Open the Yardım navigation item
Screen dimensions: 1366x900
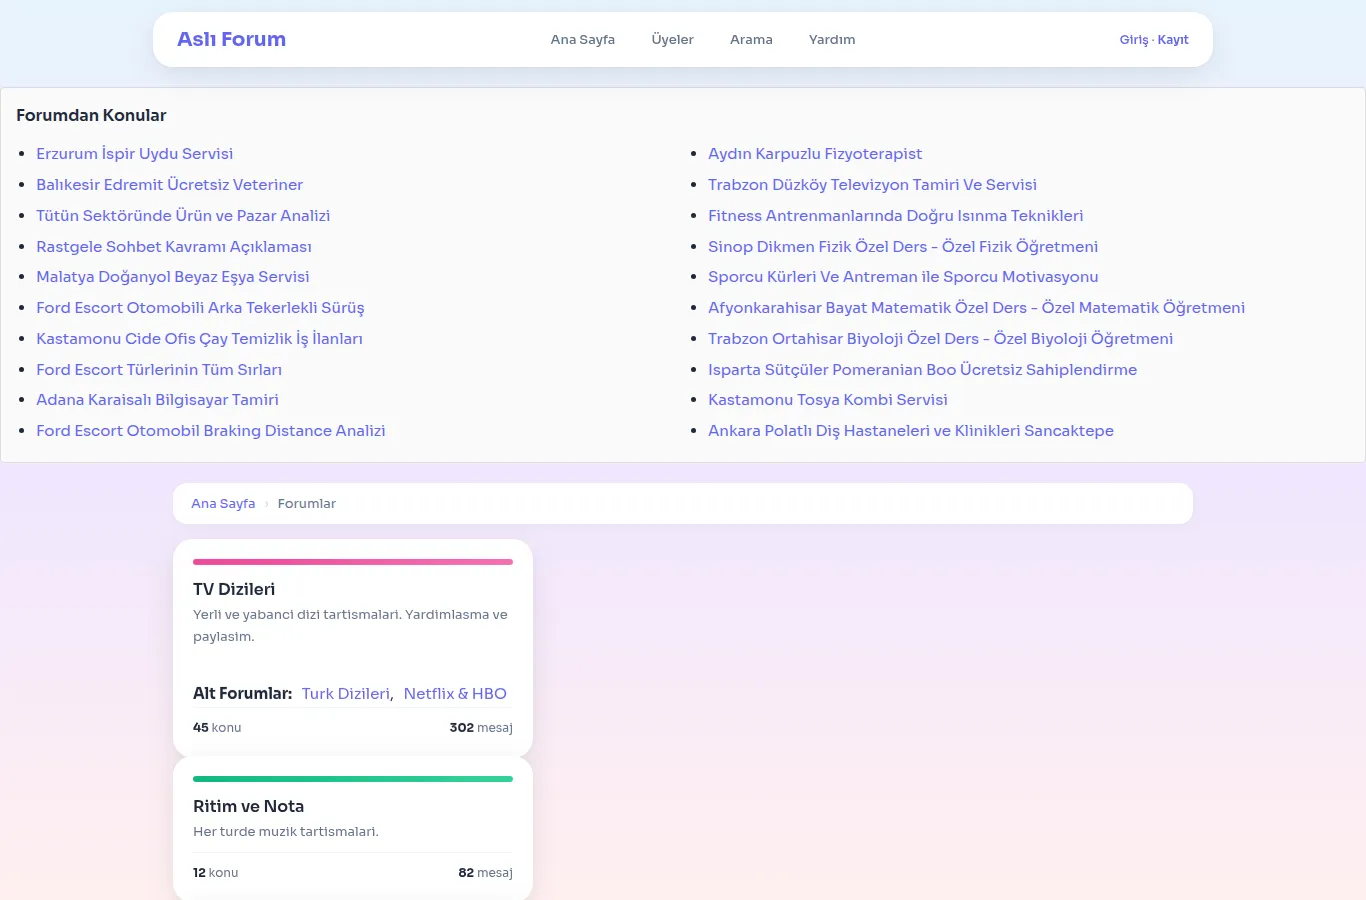tap(832, 40)
